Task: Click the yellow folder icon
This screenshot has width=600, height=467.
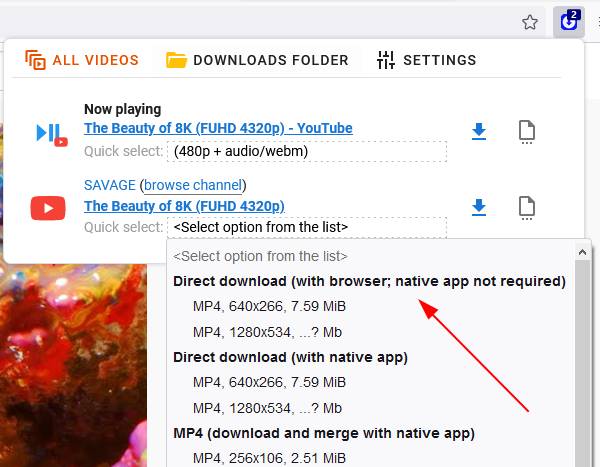Action: (x=176, y=60)
